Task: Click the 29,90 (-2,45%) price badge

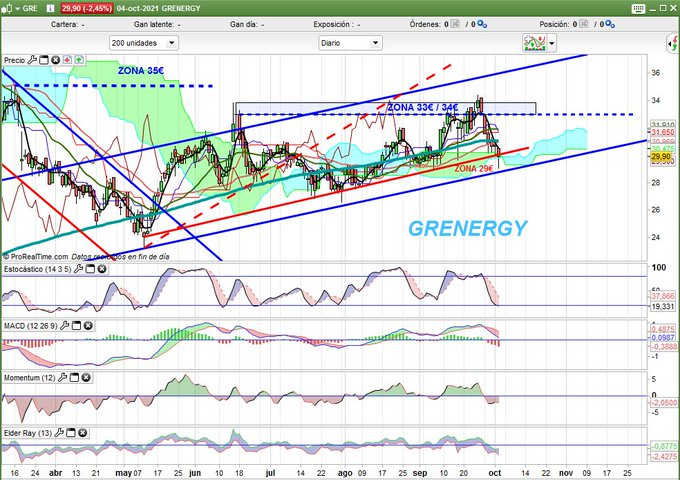Action: point(87,8)
